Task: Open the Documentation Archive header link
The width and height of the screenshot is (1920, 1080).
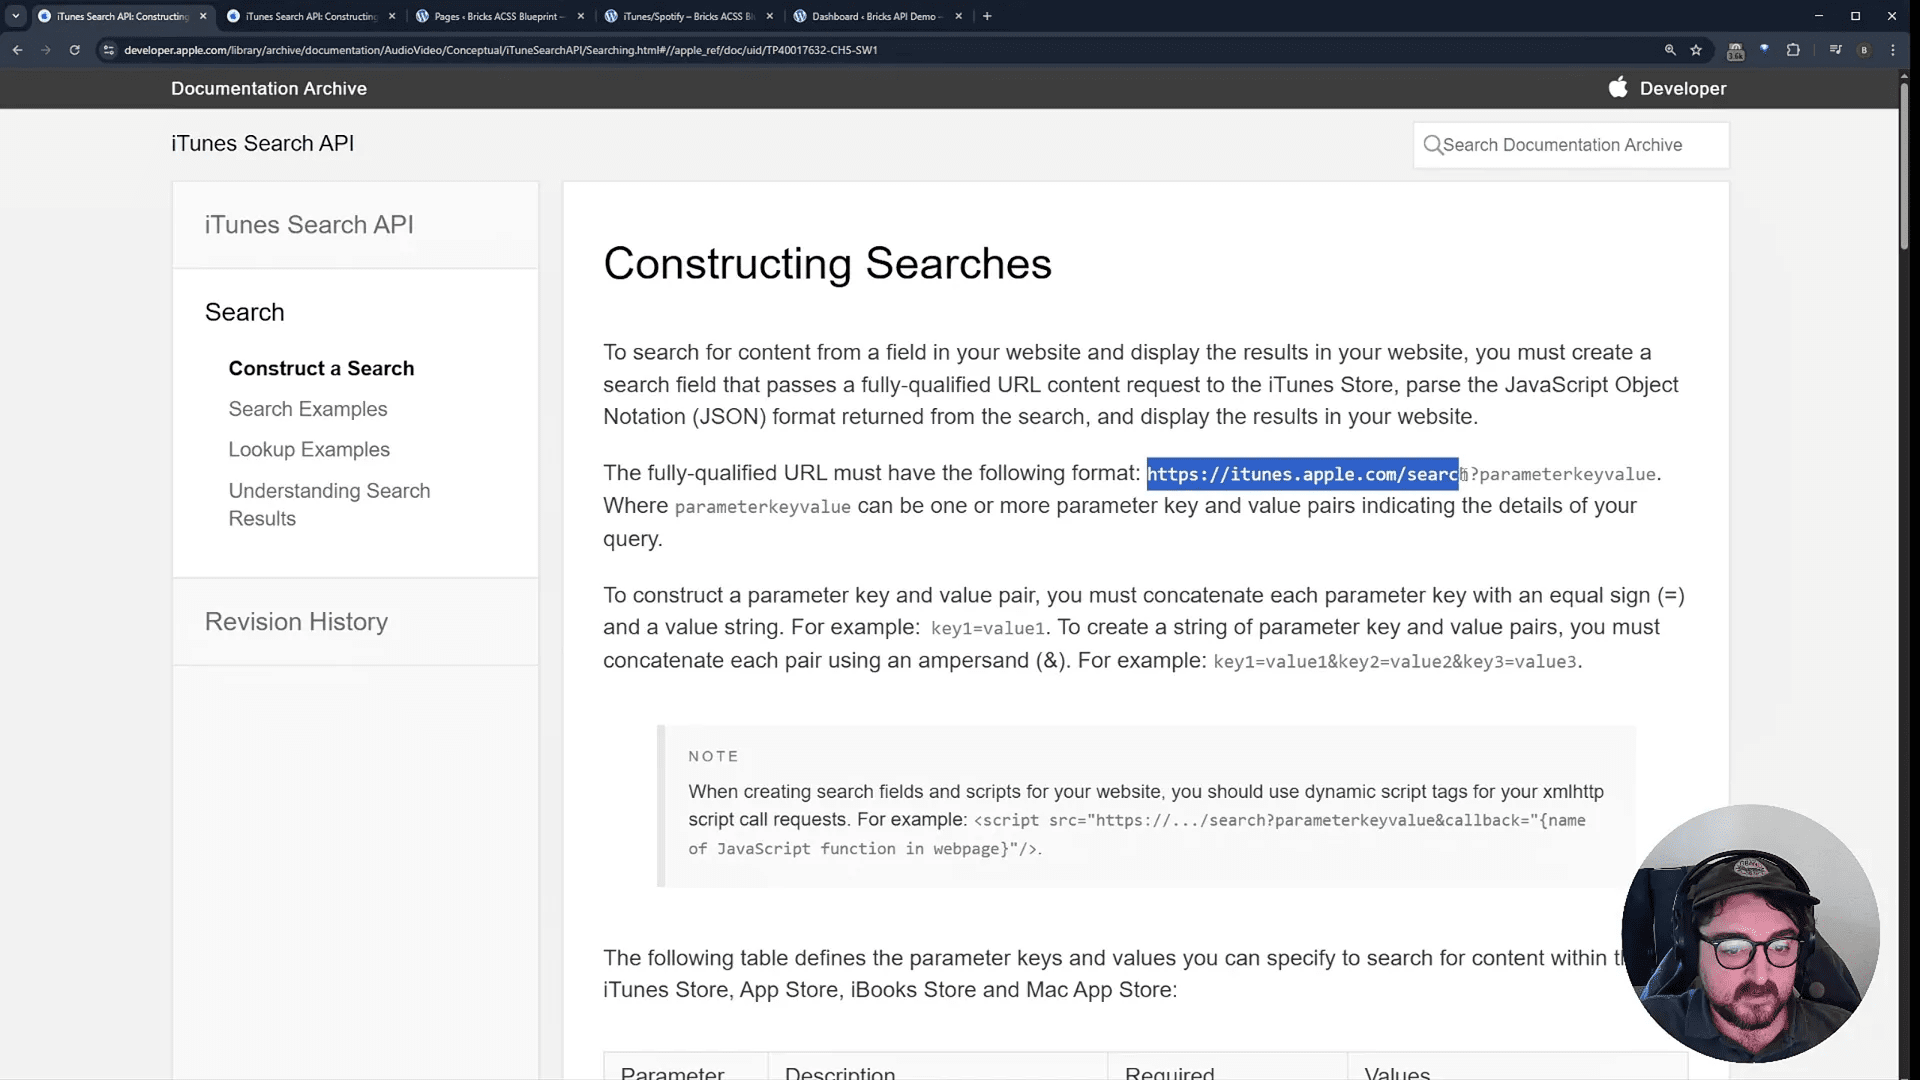Action: click(269, 88)
